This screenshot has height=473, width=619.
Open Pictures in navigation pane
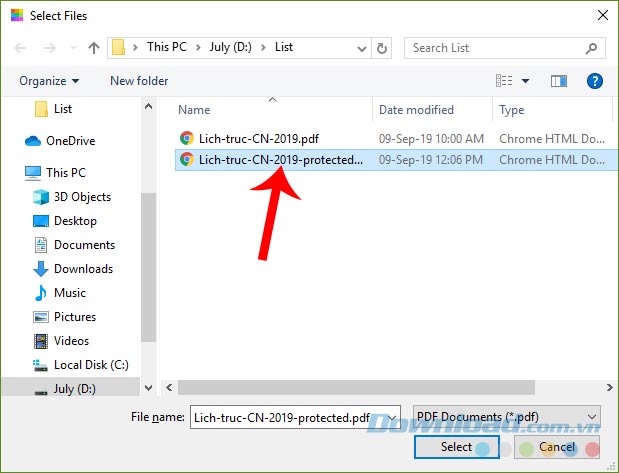click(x=75, y=317)
